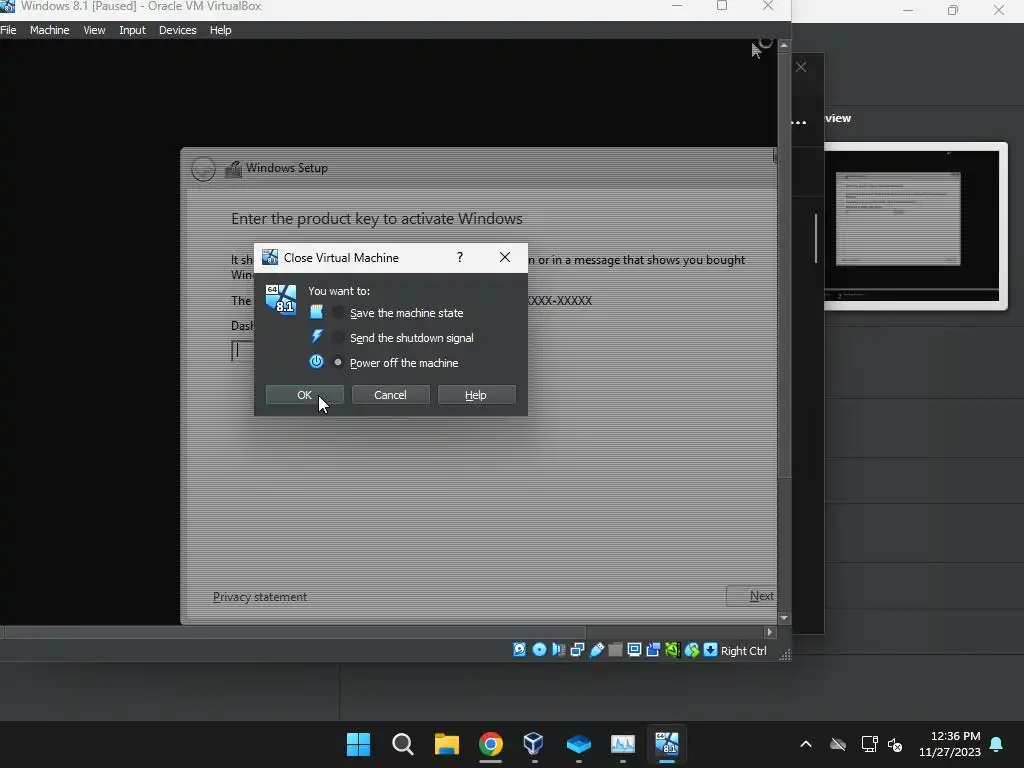The image size is (1024, 768).
Task: Click the three-dots overflow in background window
Action: [799, 121]
